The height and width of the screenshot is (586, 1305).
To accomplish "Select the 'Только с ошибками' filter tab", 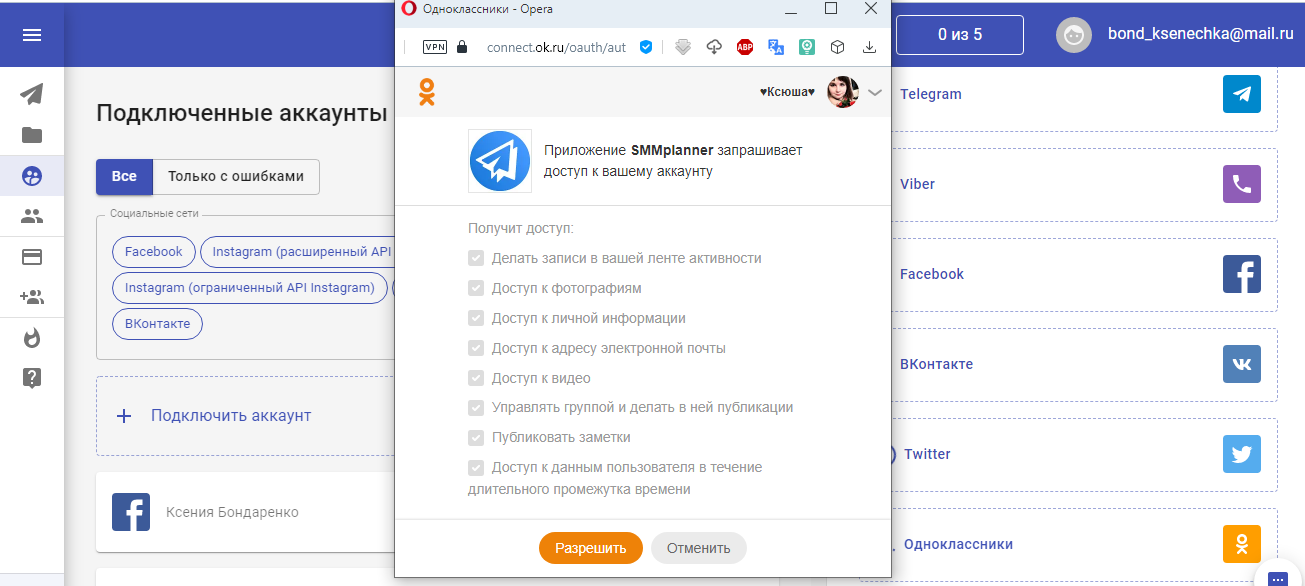I will tap(236, 176).
